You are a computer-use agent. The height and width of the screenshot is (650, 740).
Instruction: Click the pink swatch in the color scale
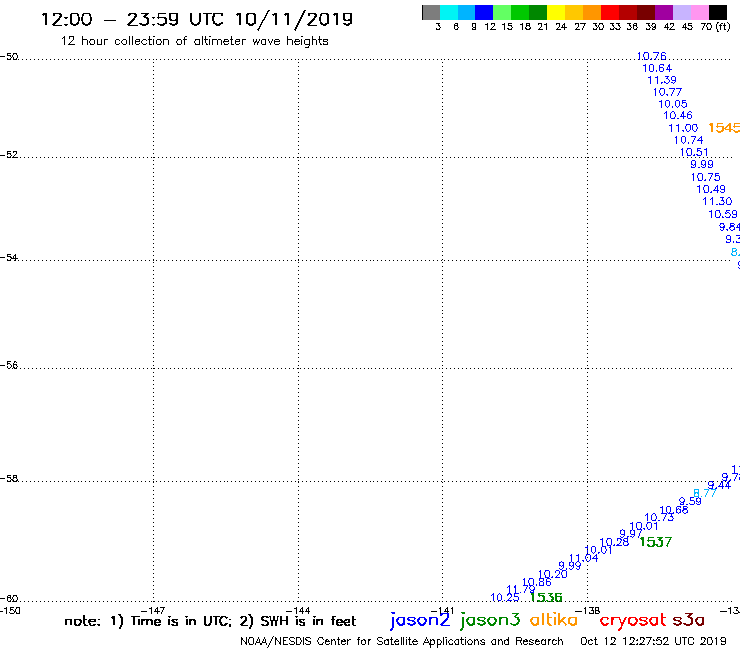[699, 12]
